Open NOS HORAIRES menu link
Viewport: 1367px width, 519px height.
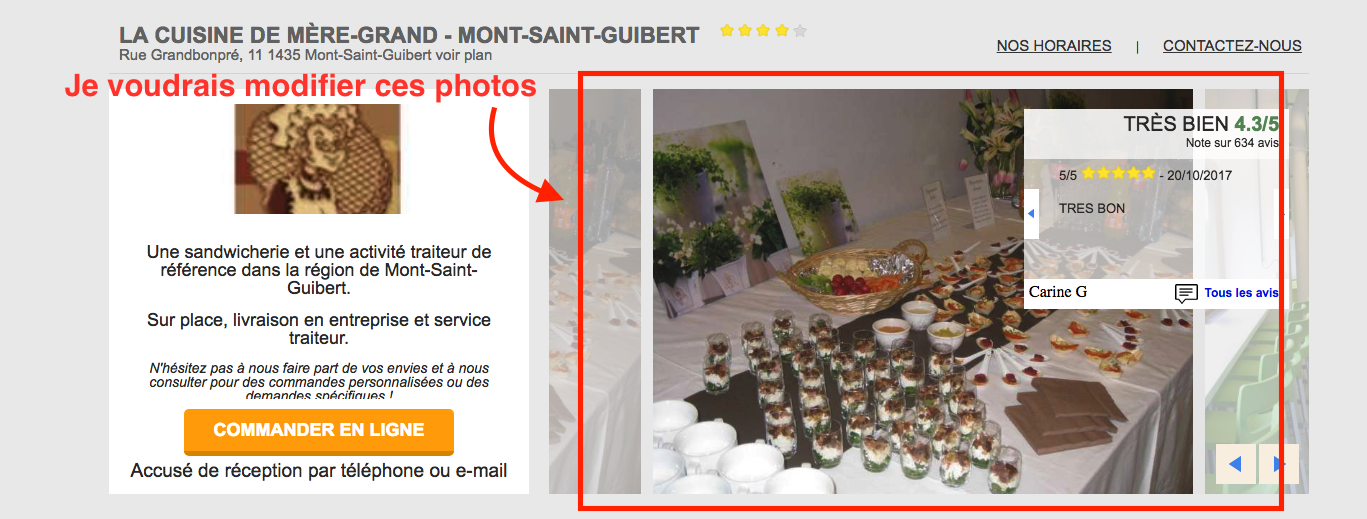point(1054,46)
